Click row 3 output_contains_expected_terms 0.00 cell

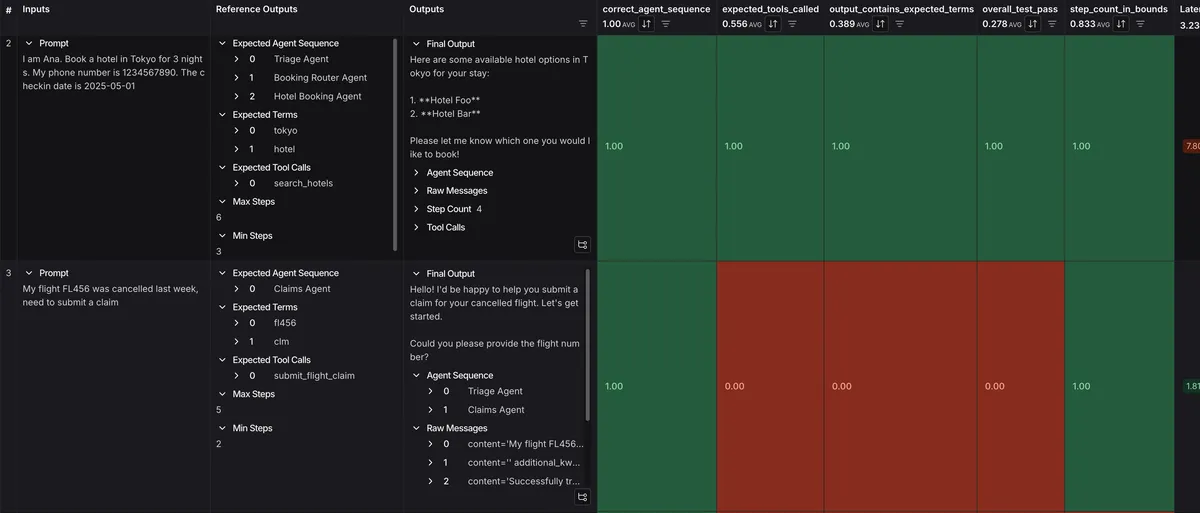900,386
